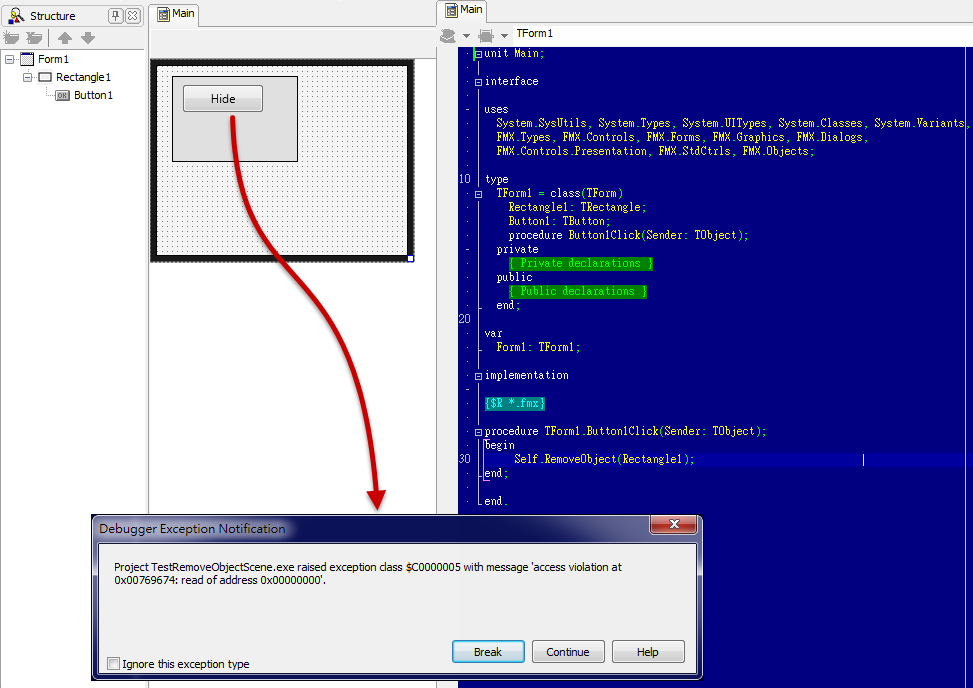Switch to the Main tab of the code editor
973x688 pixels.
click(464, 10)
